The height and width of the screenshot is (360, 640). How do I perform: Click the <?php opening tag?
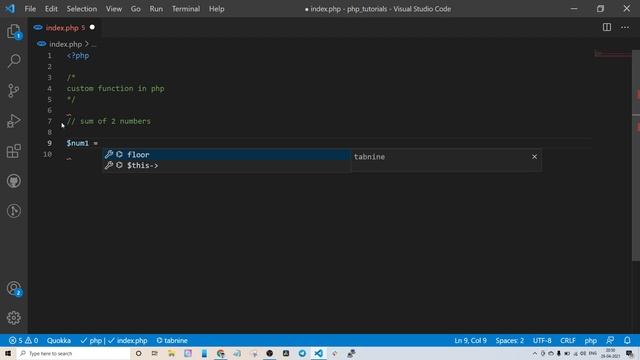click(x=78, y=56)
